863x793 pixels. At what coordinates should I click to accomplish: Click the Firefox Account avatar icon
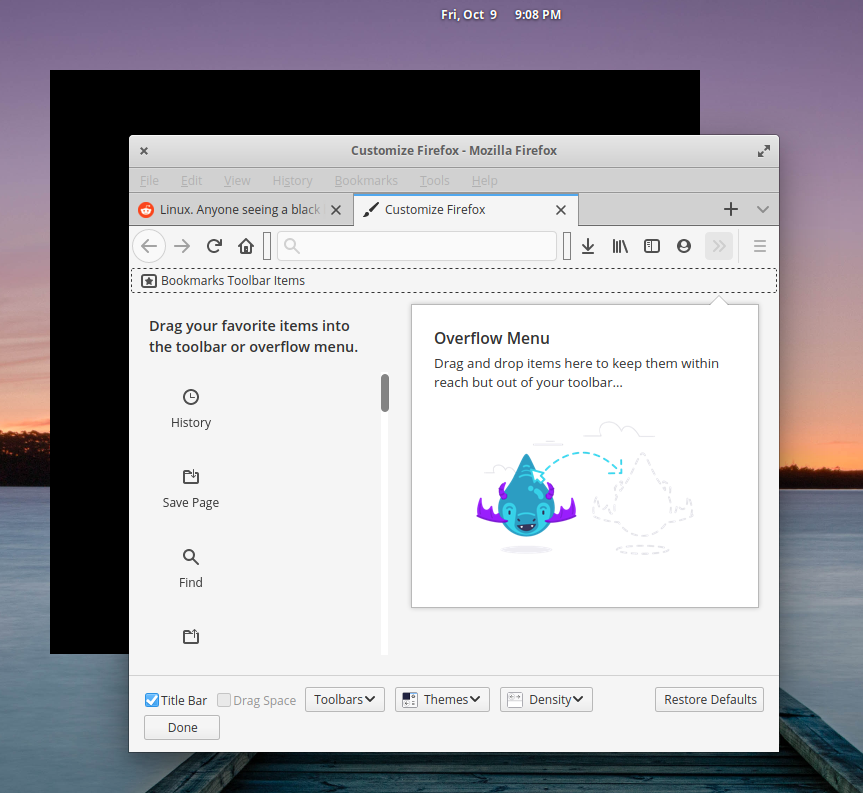(684, 246)
